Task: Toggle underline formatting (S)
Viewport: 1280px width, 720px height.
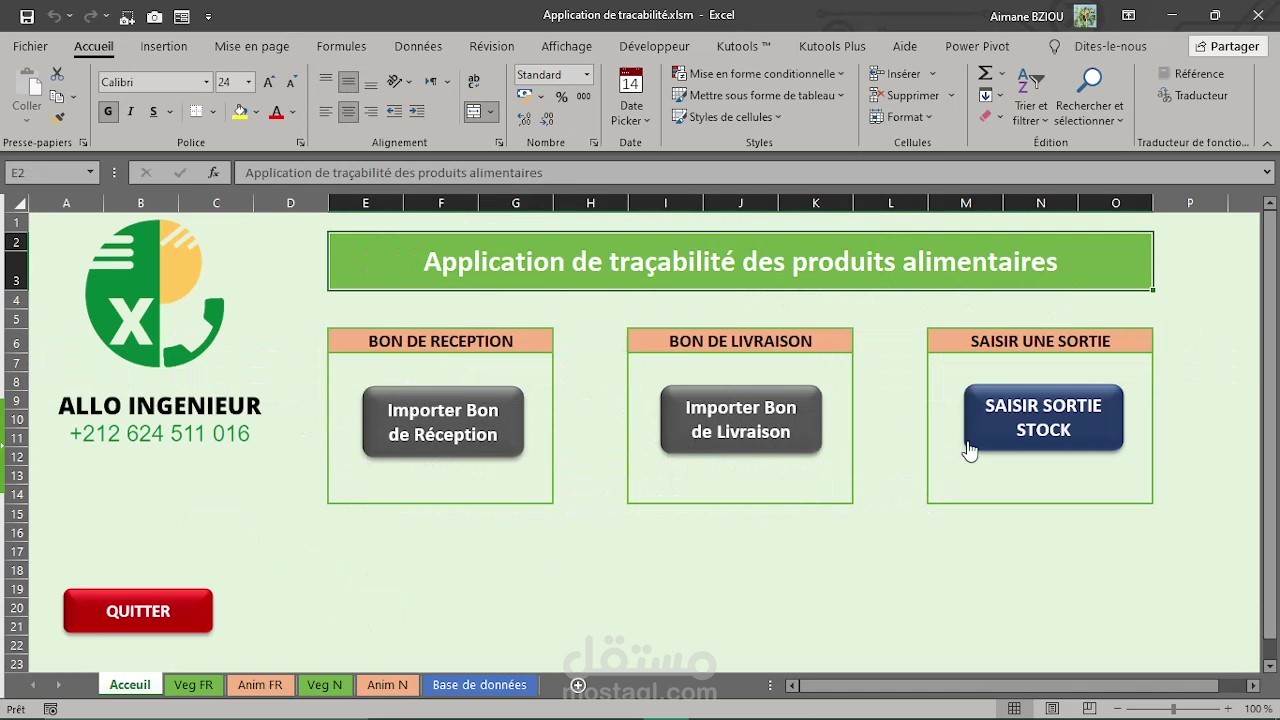Action: (153, 112)
